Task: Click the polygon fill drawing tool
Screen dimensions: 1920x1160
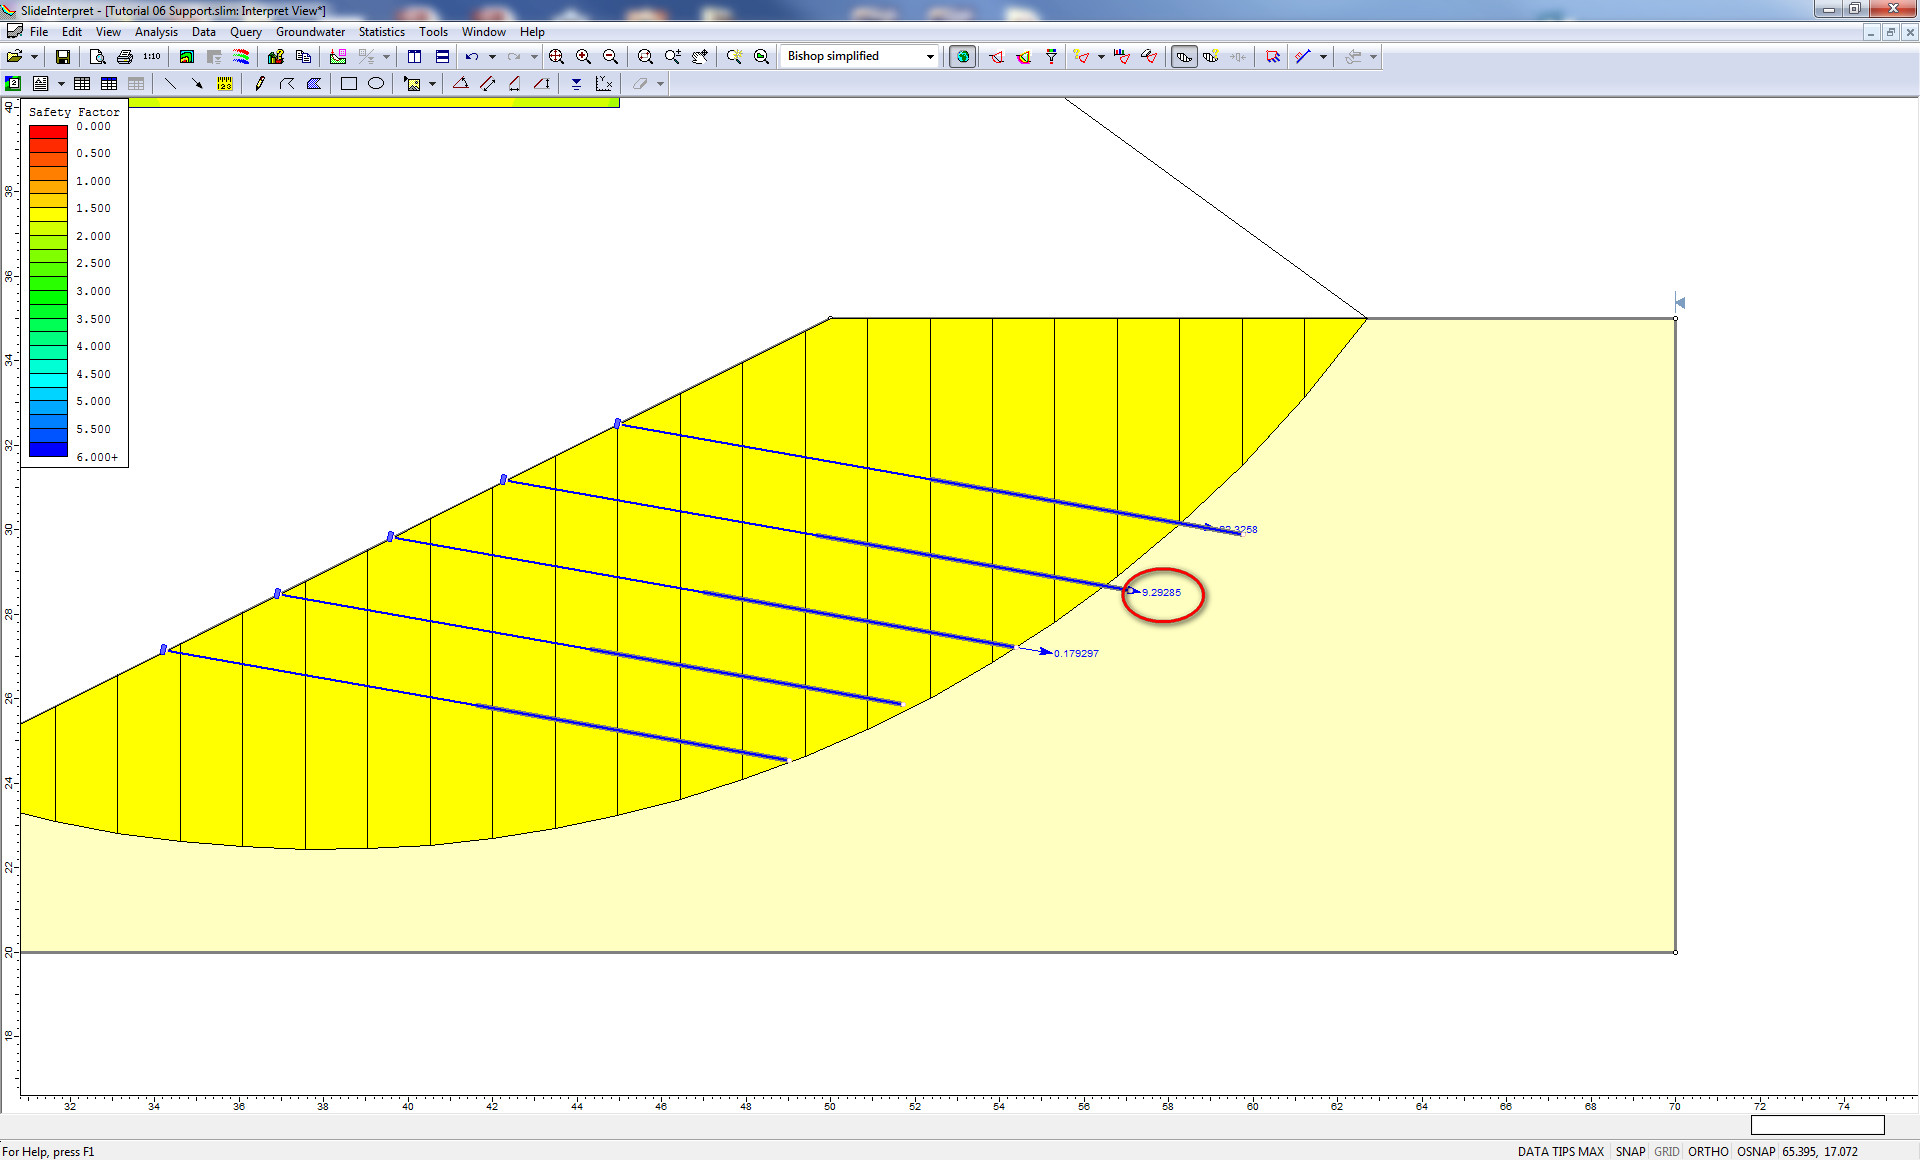Action: tap(314, 84)
